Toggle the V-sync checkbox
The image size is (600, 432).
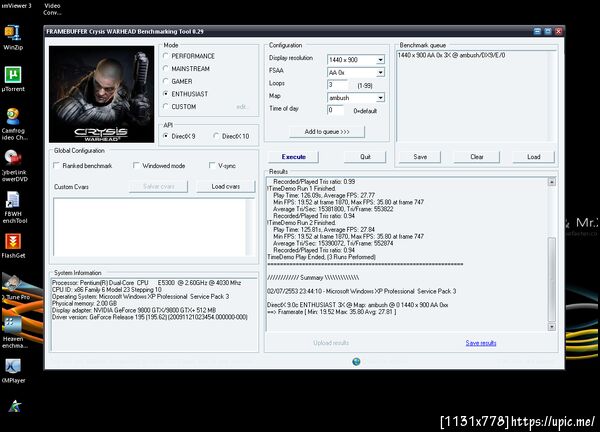click(x=212, y=165)
